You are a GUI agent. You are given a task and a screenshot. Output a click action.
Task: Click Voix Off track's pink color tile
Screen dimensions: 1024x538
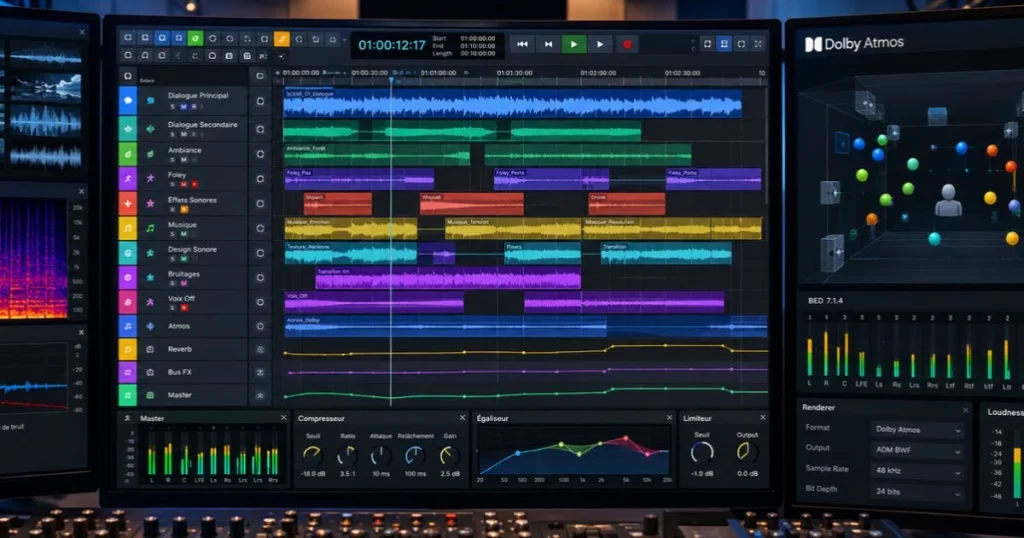128,302
